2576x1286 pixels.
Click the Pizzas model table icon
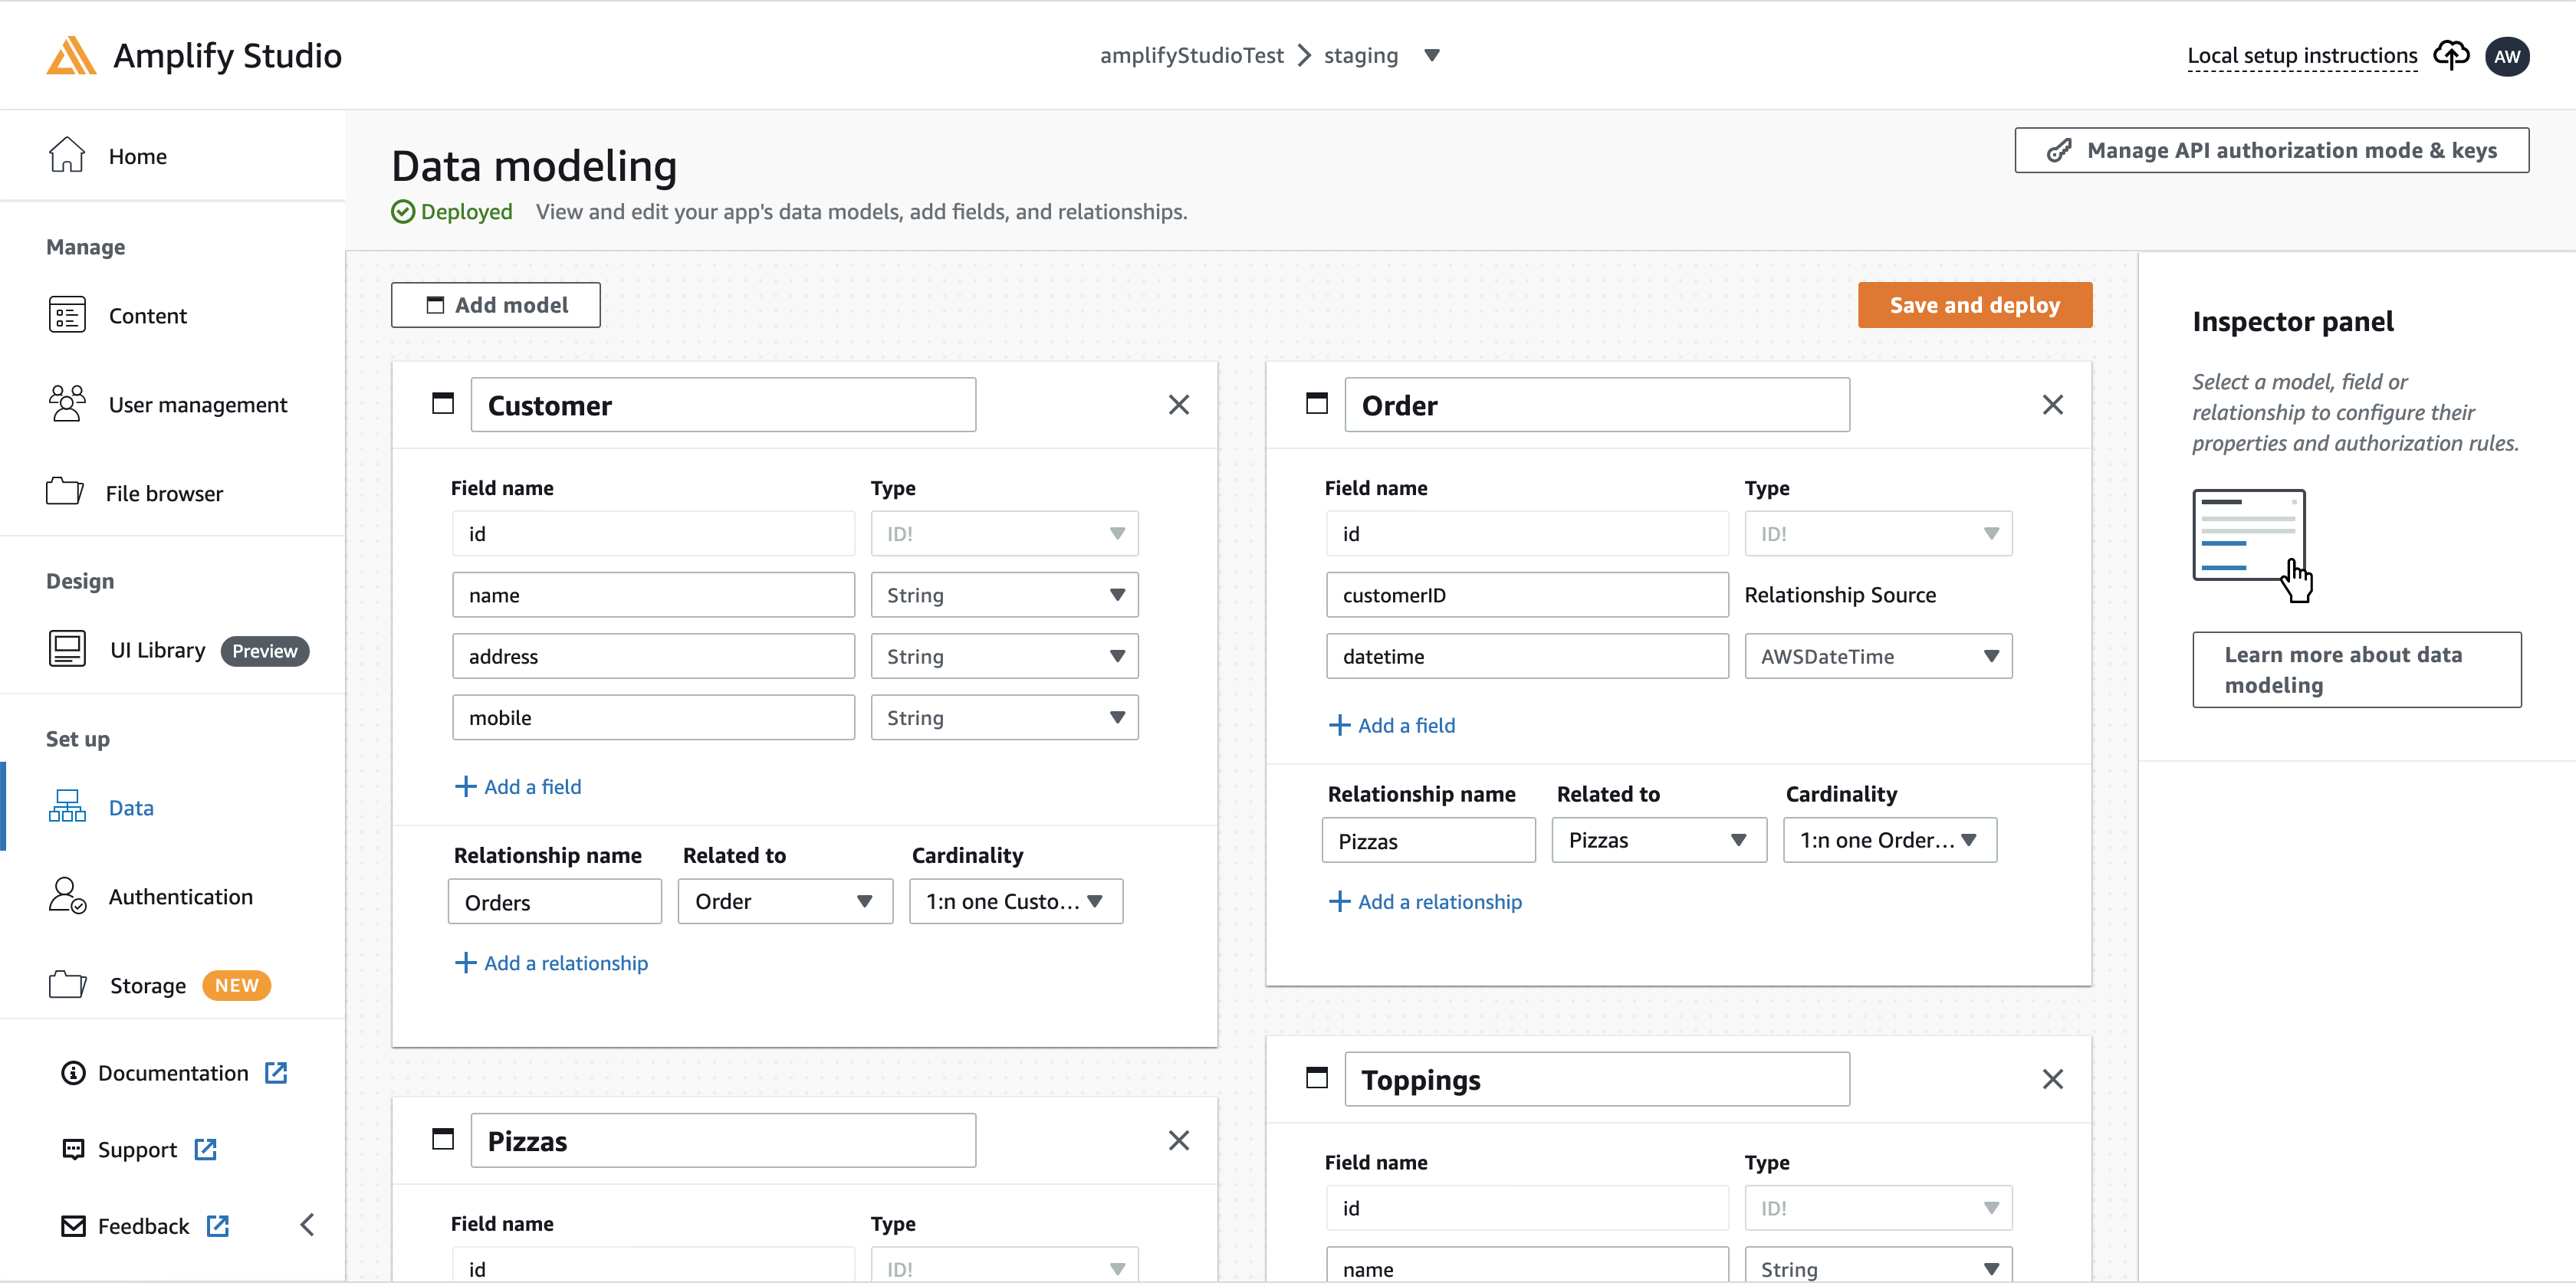pos(442,1139)
